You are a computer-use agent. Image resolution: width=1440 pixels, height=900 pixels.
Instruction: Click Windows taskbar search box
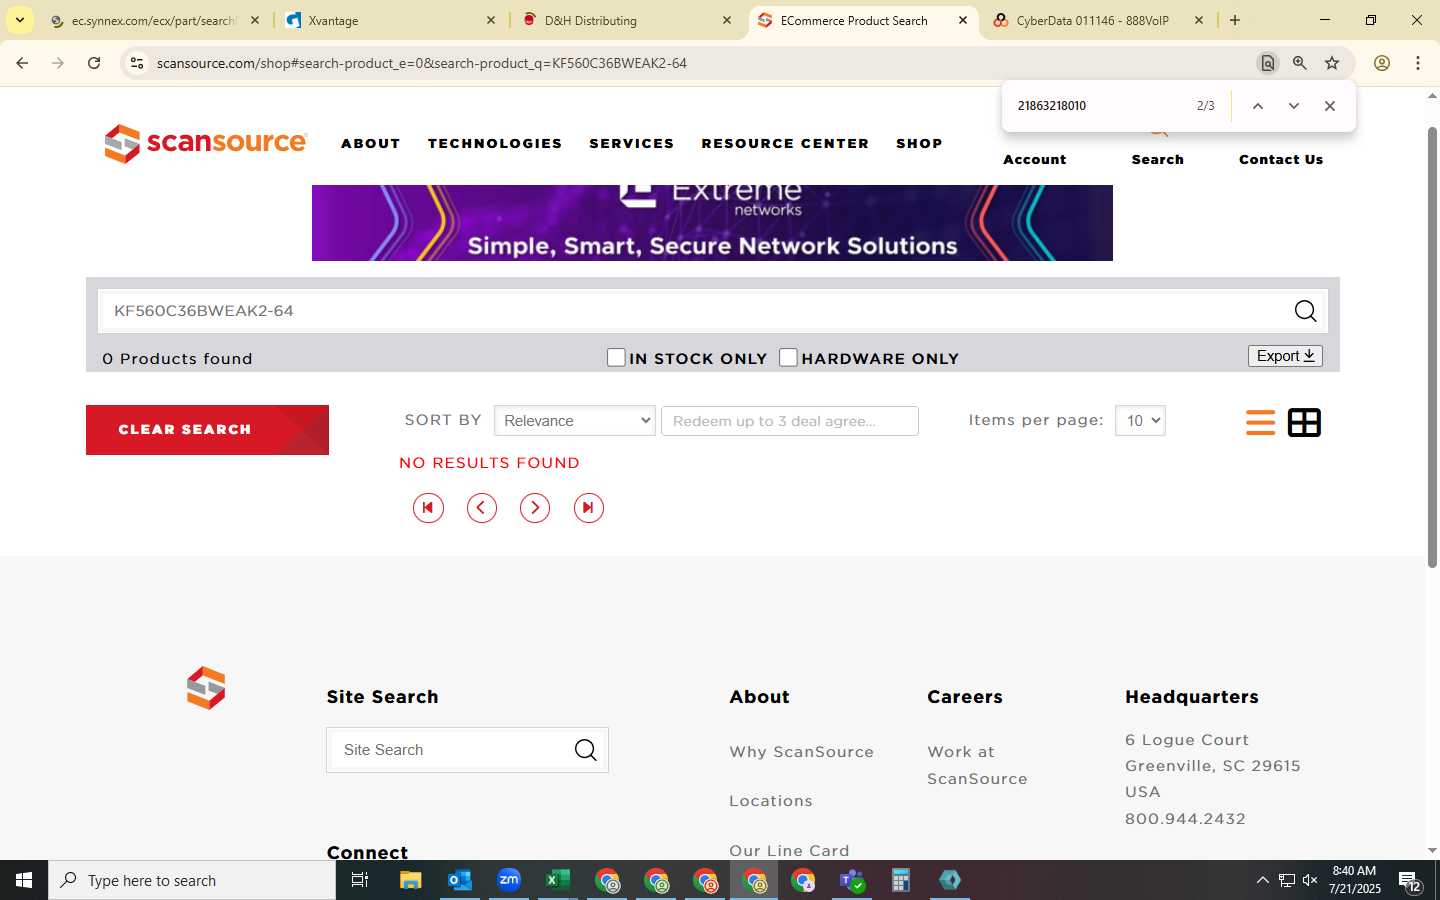click(192, 880)
